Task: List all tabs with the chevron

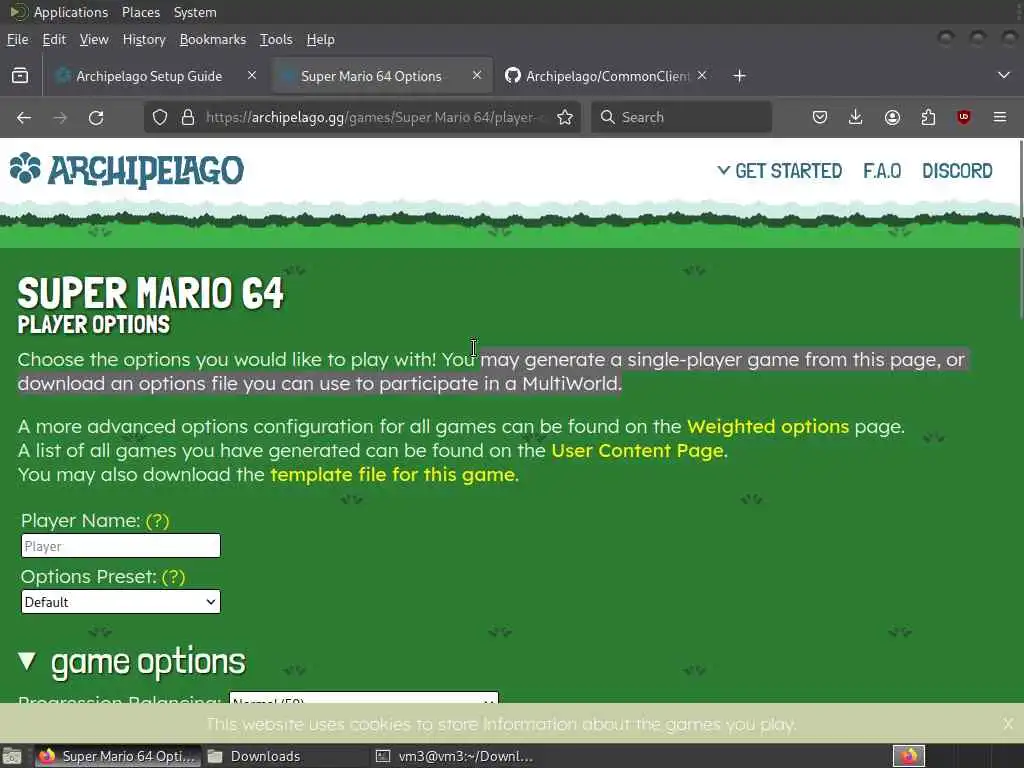Action: pos(1004,75)
